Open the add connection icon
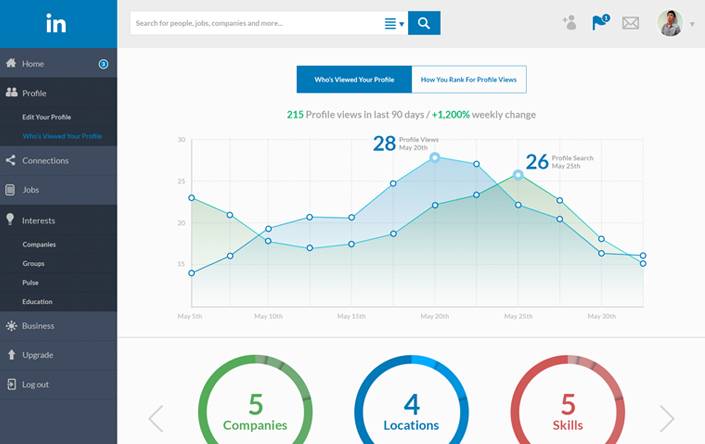 tap(569, 22)
